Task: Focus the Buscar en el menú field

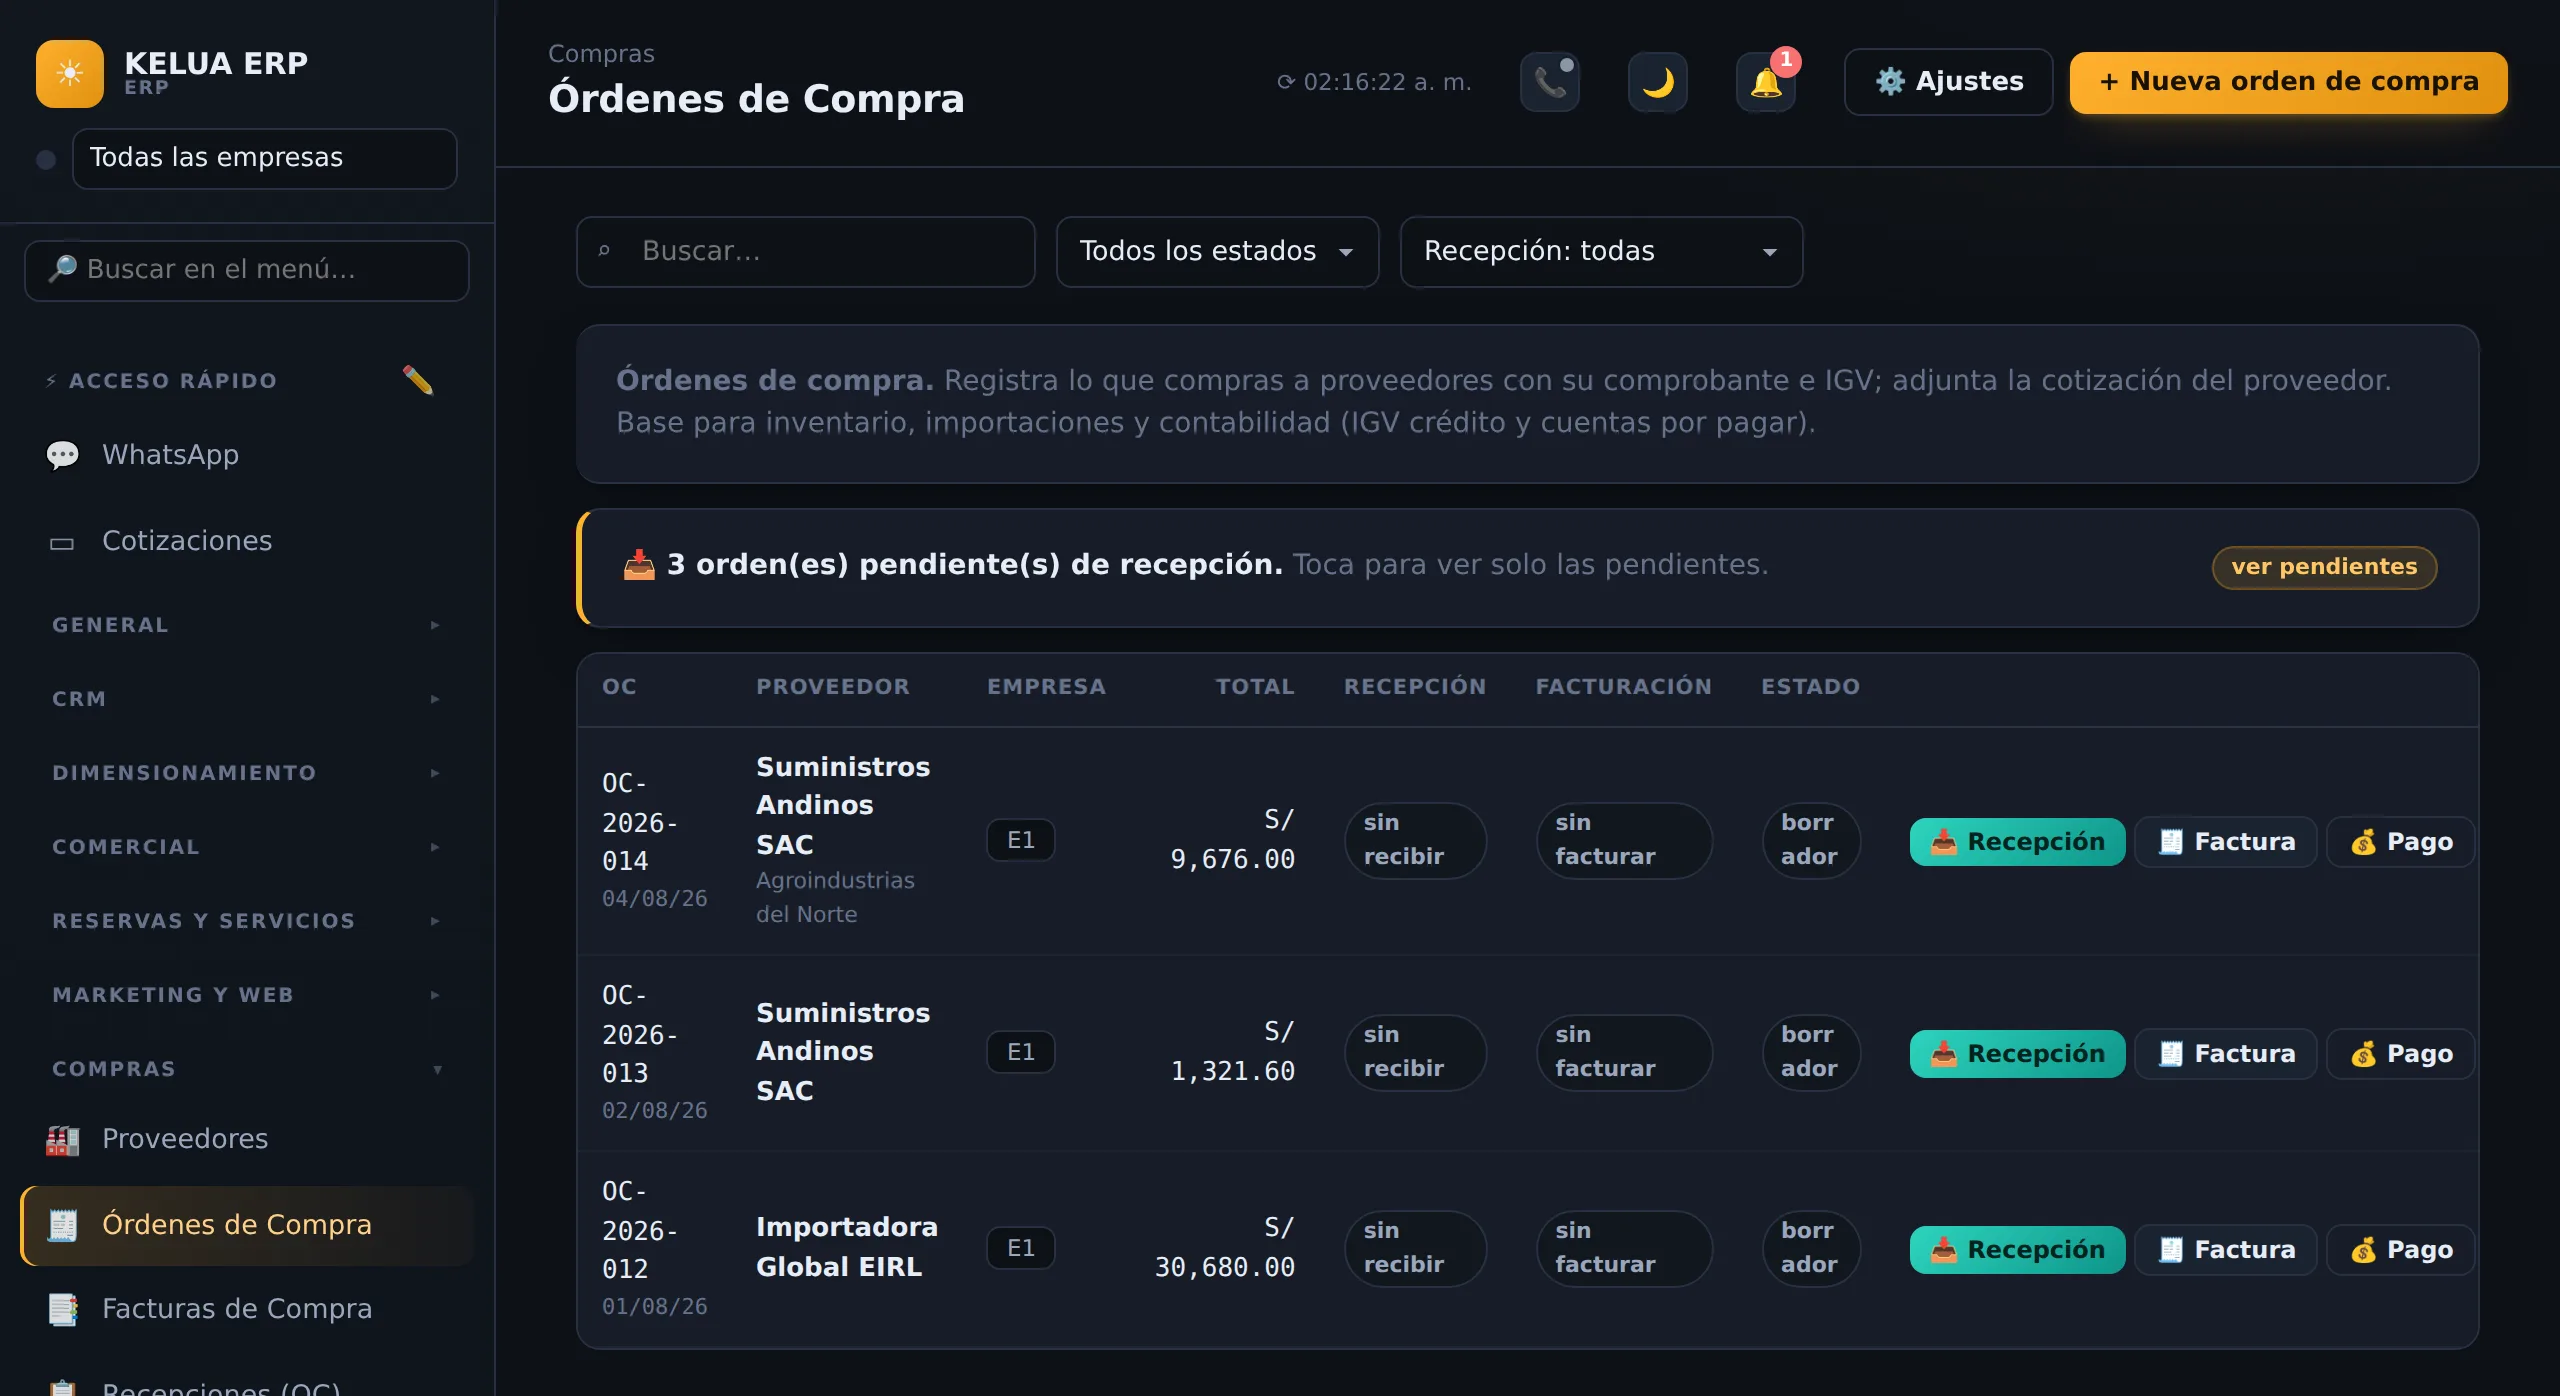Action: (x=246, y=270)
